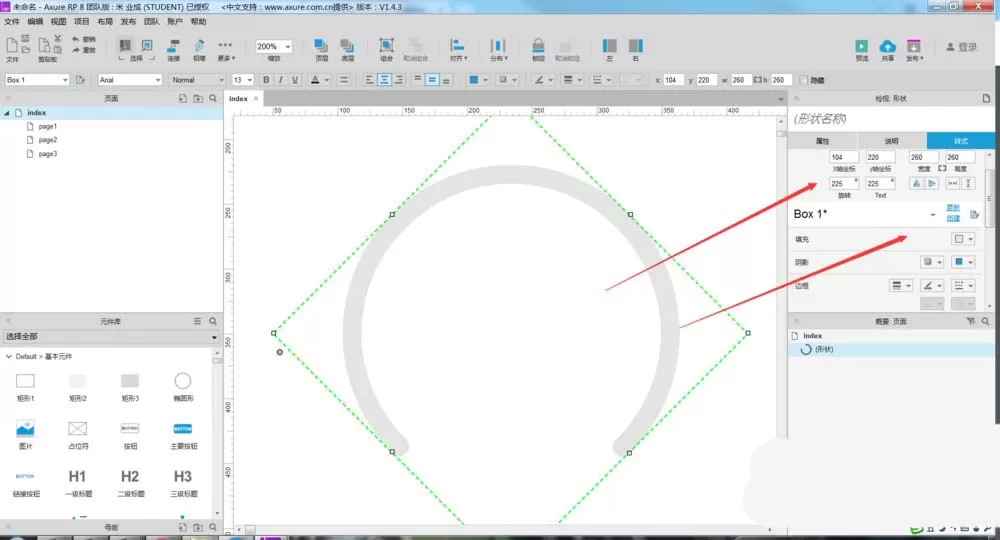Select the shape (形状) item in Outline
The image size is (1000, 540).
[891, 349]
